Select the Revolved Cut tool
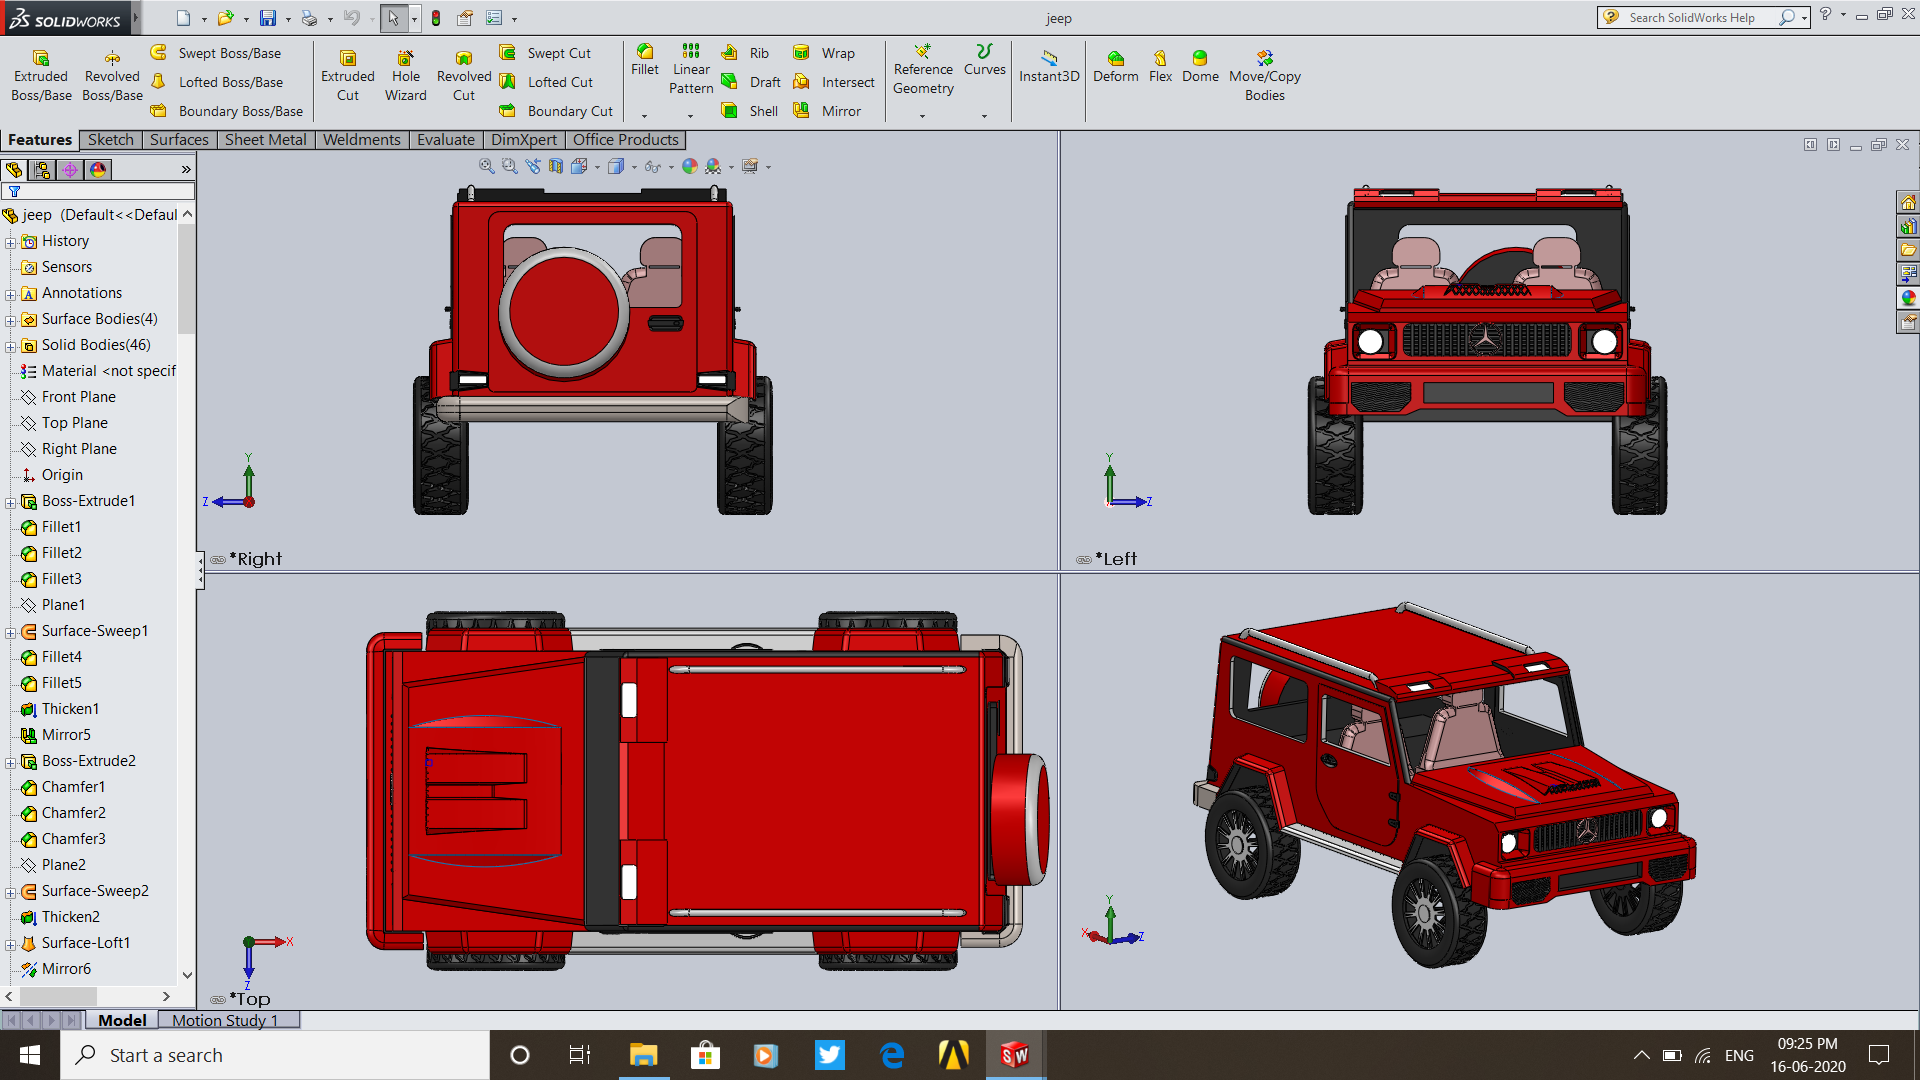The height and width of the screenshot is (1080, 1920). pyautogui.click(x=464, y=76)
